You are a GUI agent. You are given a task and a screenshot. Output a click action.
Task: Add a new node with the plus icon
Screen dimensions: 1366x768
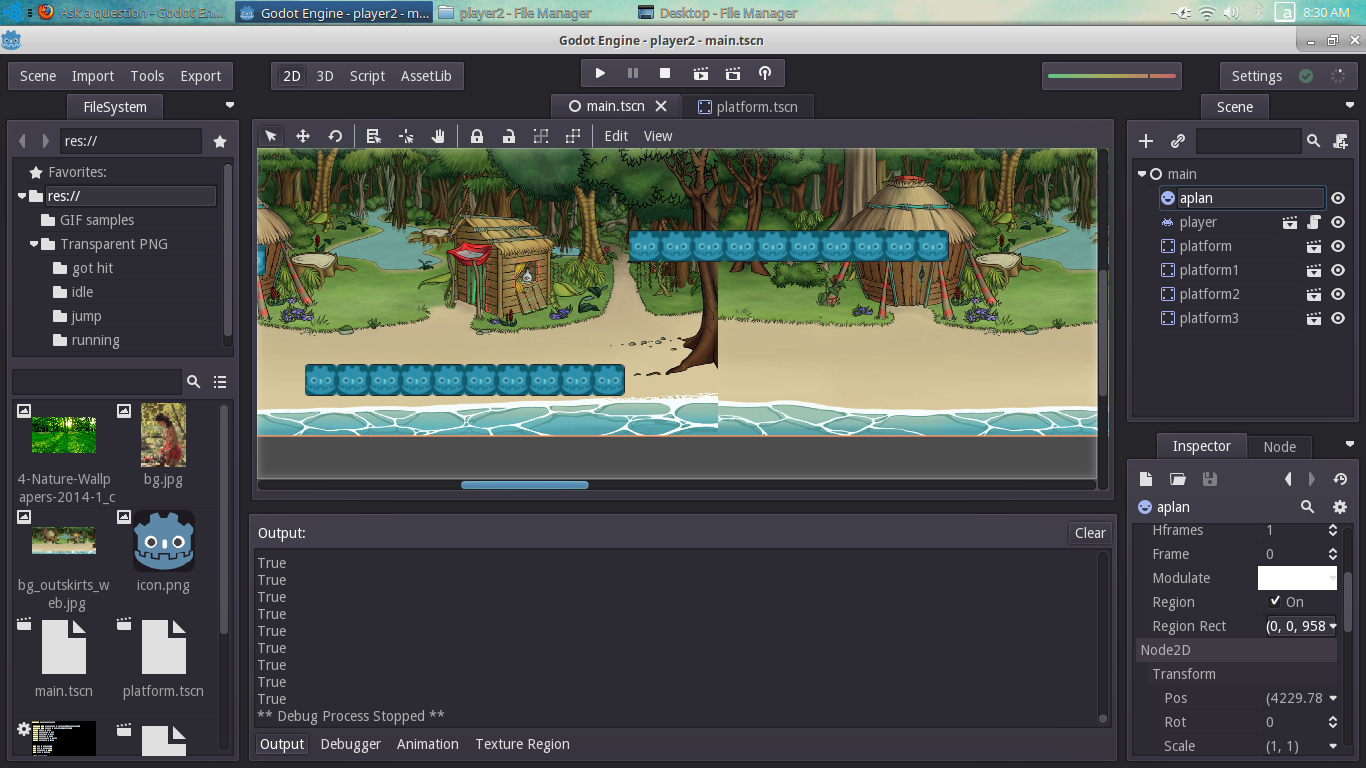coord(1146,142)
